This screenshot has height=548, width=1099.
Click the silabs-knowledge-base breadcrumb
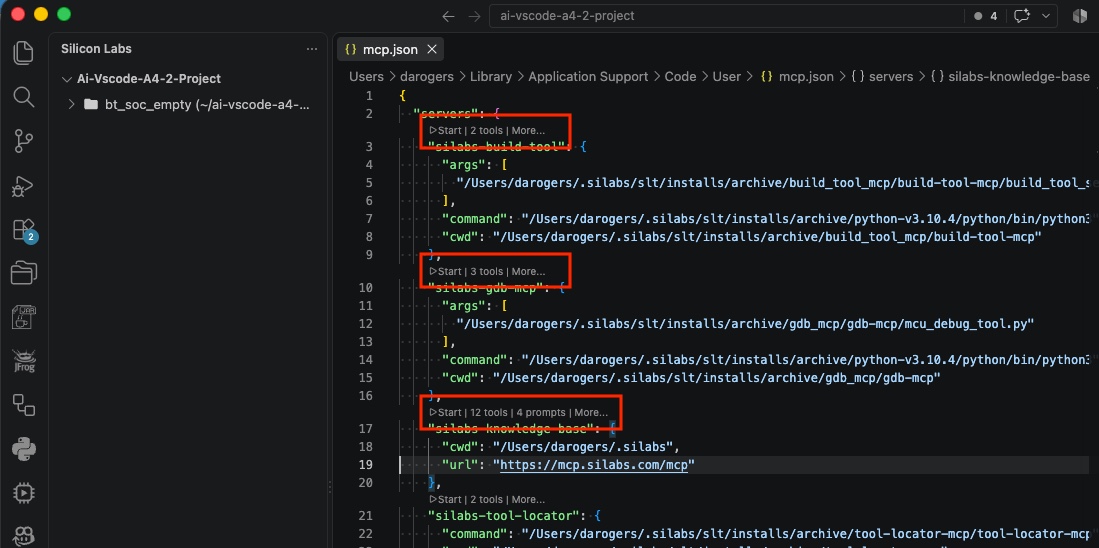[1010, 76]
